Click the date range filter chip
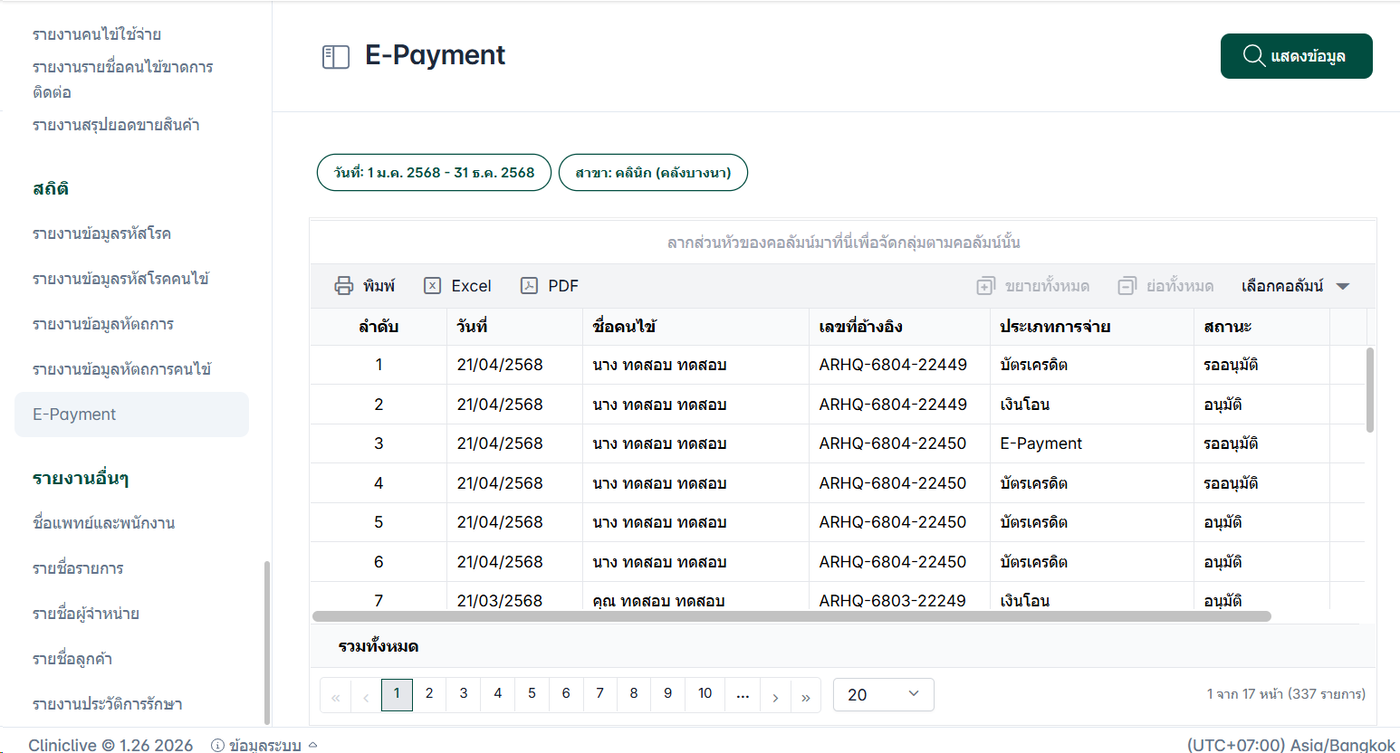This screenshot has width=1400, height=753. coord(434,172)
